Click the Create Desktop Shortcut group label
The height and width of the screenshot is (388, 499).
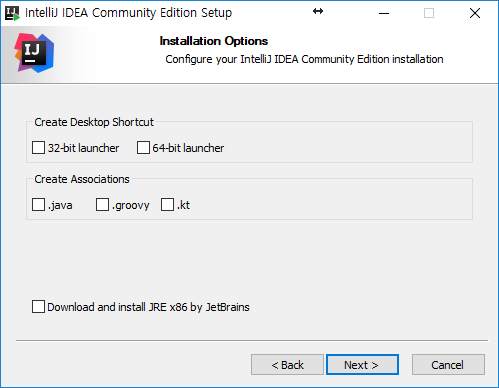click(x=94, y=122)
